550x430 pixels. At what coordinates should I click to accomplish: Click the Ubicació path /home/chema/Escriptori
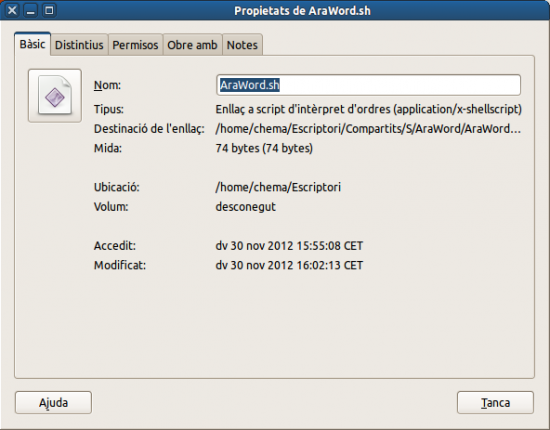click(278, 187)
